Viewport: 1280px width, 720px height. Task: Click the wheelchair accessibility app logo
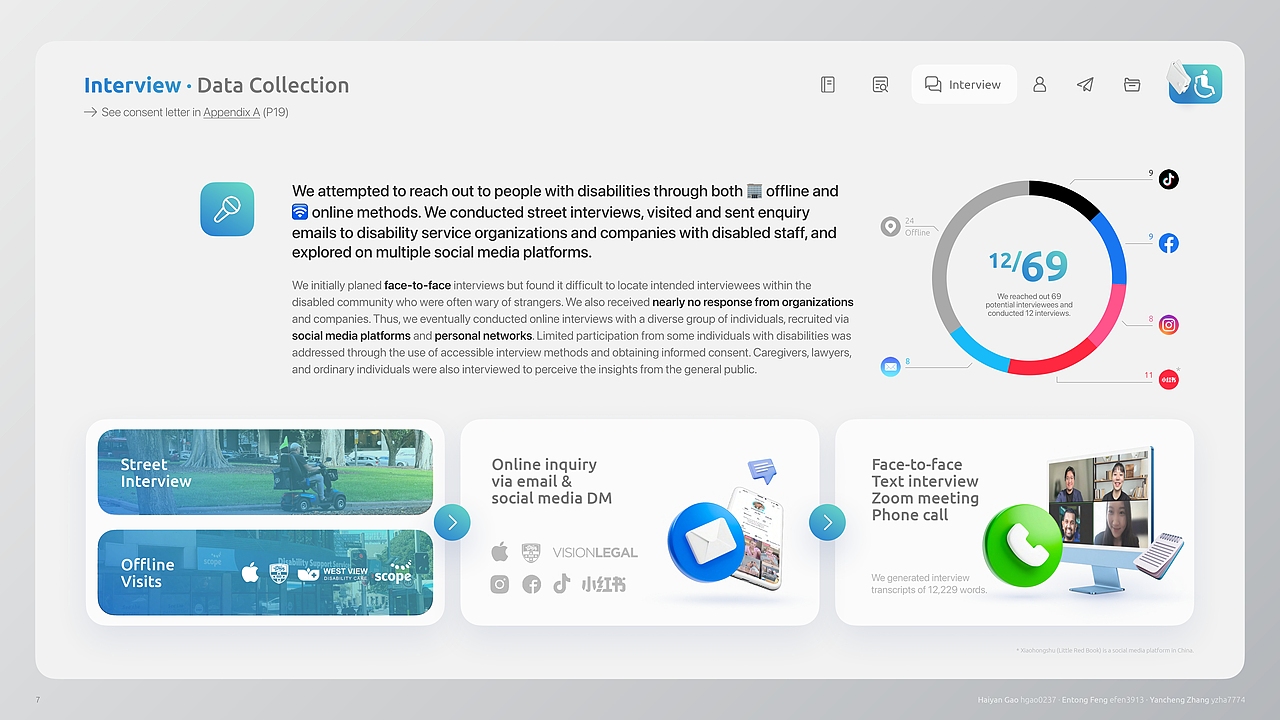(x=1195, y=83)
